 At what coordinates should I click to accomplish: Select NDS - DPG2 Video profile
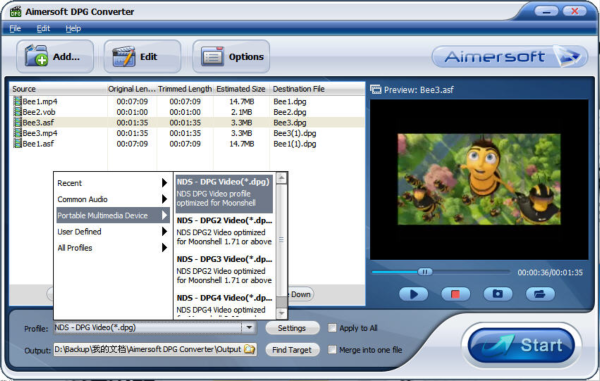pos(224,231)
